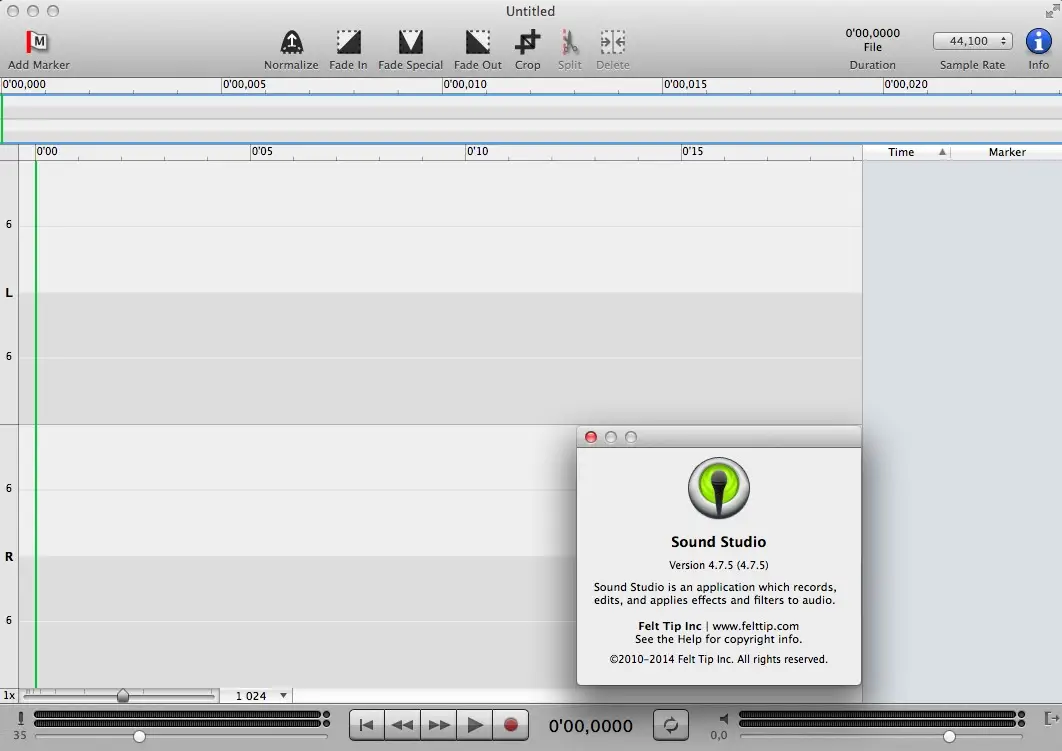The image size is (1062, 751).
Task: Click the fast forward button
Action: [x=438, y=725]
